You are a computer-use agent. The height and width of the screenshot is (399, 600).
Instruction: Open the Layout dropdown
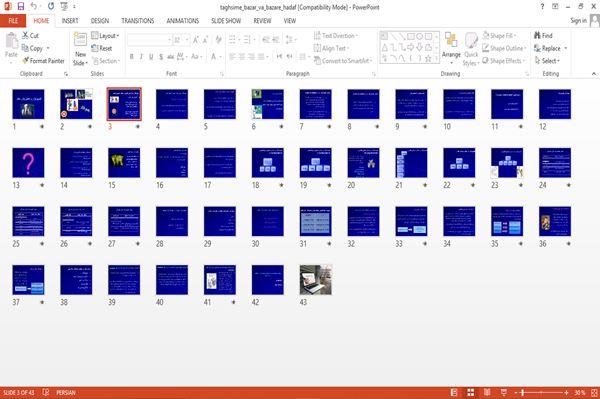pyautogui.click(x=105, y=36)
